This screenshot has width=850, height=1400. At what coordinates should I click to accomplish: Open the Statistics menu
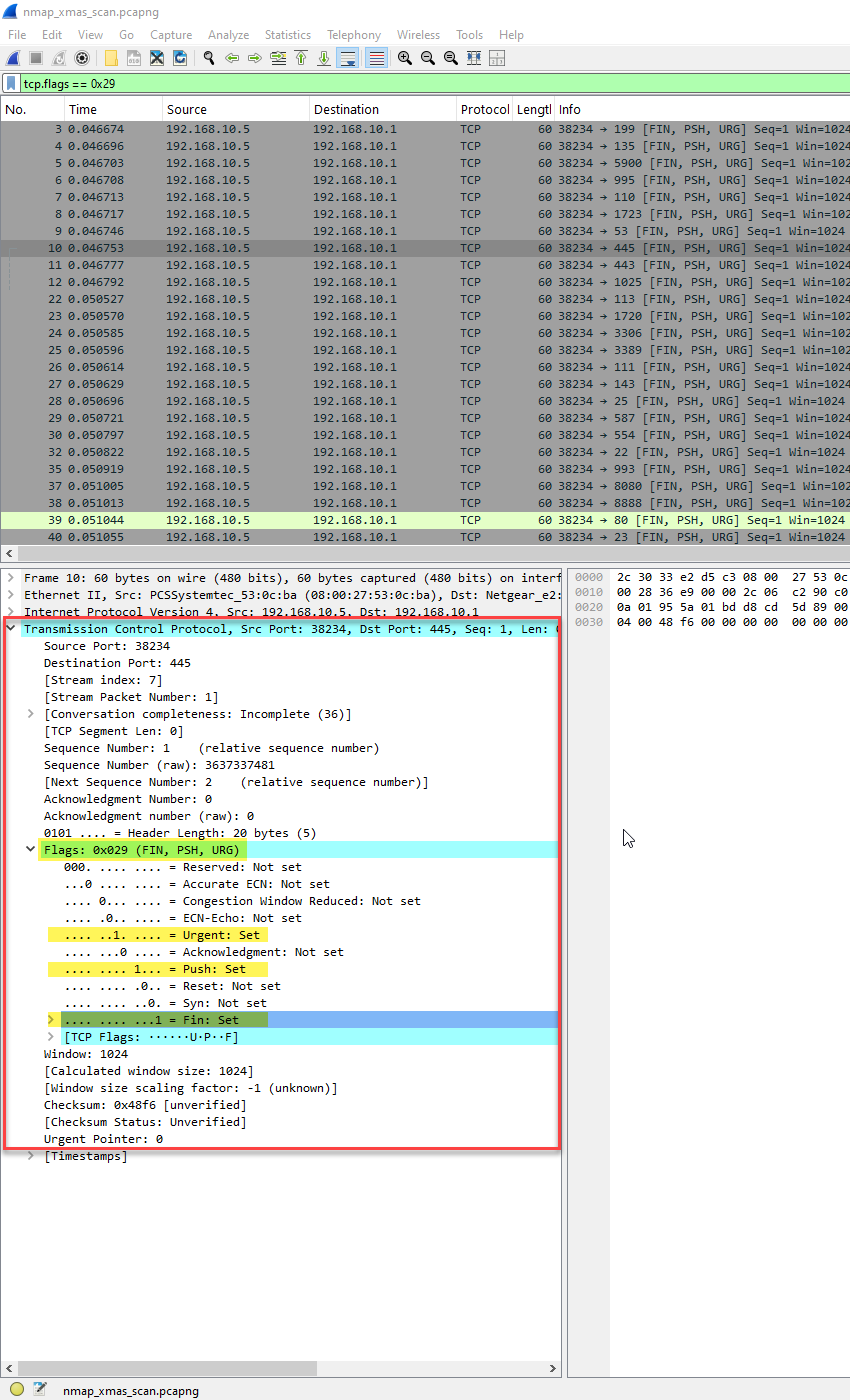coord(288,34)
